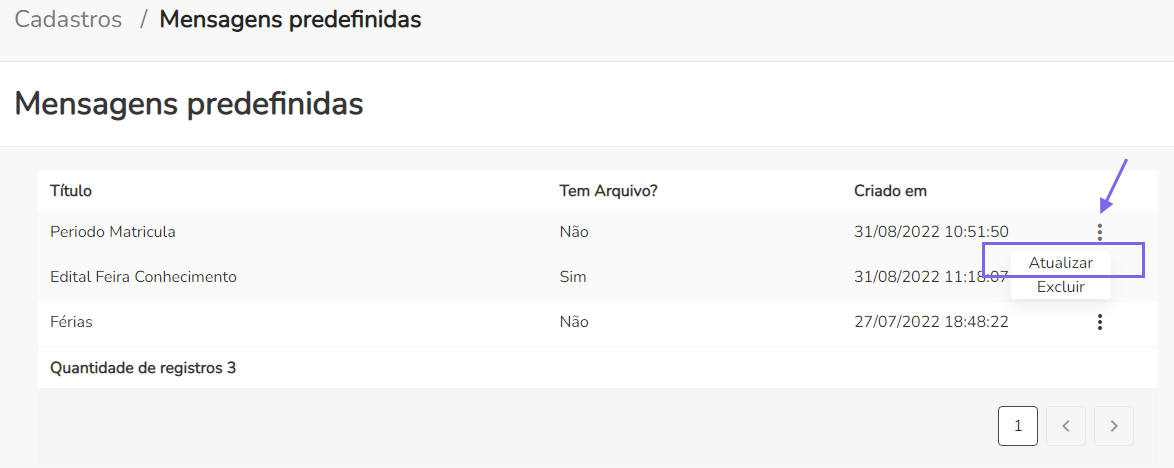Image resolution: width=1174 pixels, height=468 pixels.
Task: Click the Sim value in Edital row
Action: (x=573, y=277)
